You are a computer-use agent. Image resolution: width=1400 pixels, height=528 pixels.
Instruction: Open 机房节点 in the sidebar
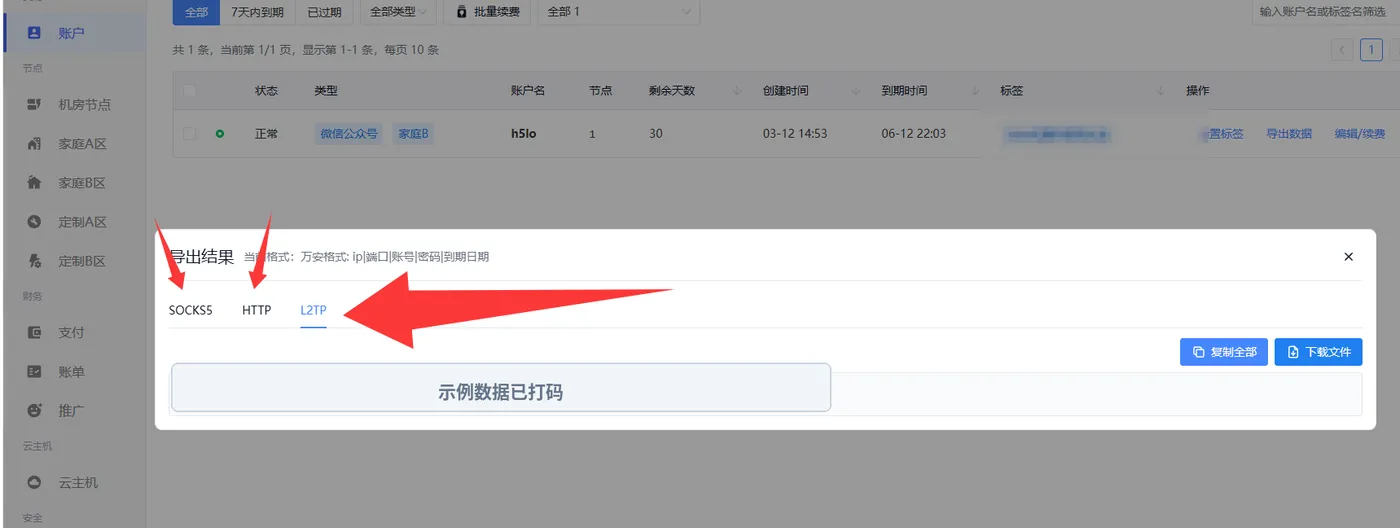coord(75,104)
